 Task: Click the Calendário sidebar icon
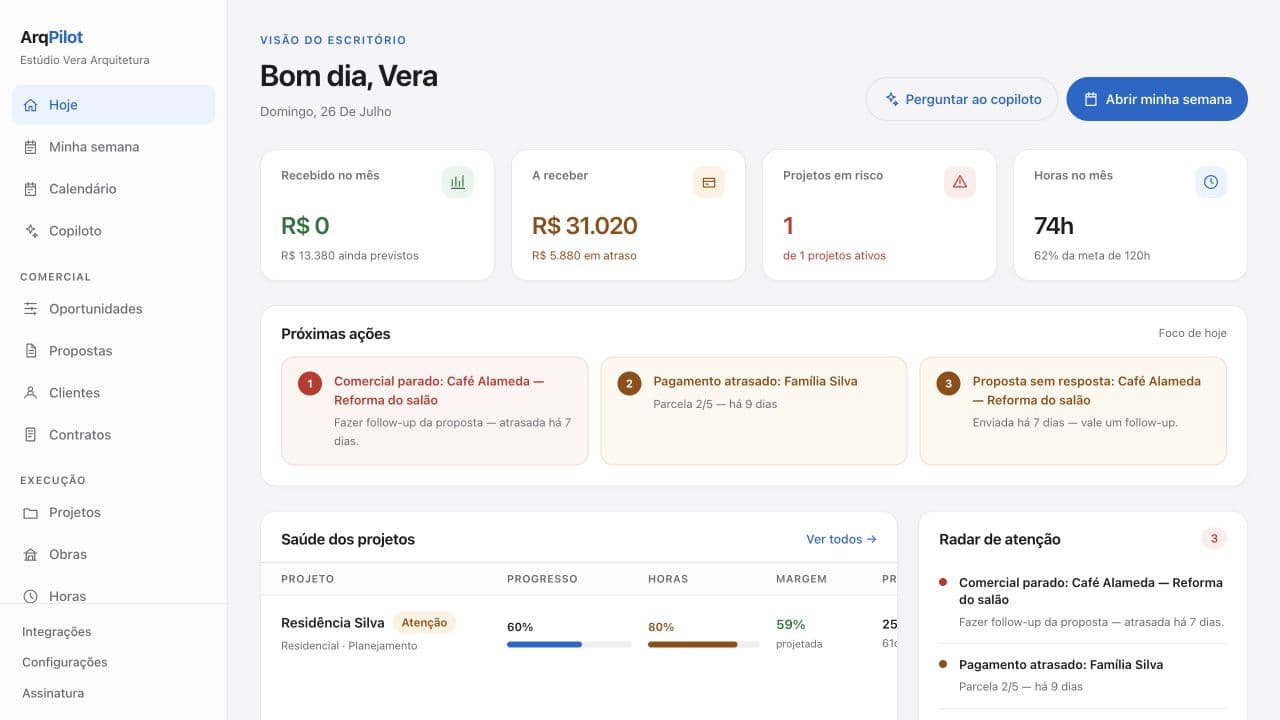(x=30, y=189)
